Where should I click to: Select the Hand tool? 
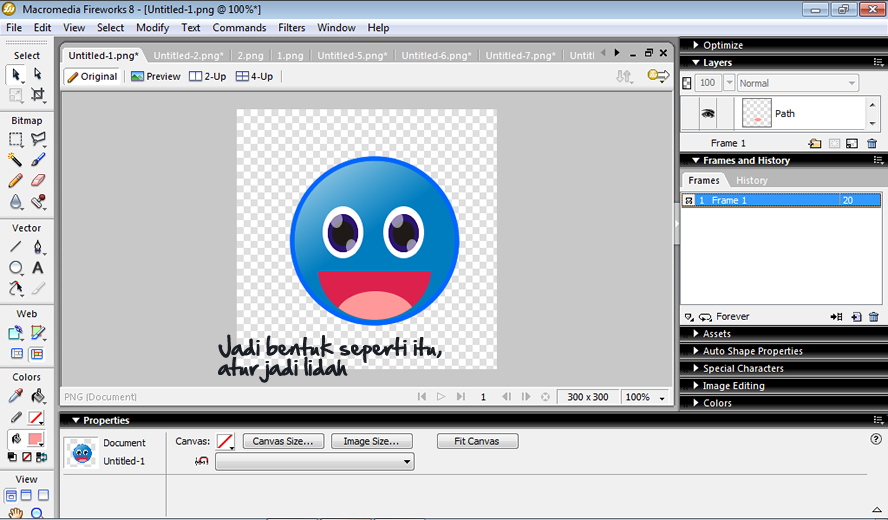16,513
